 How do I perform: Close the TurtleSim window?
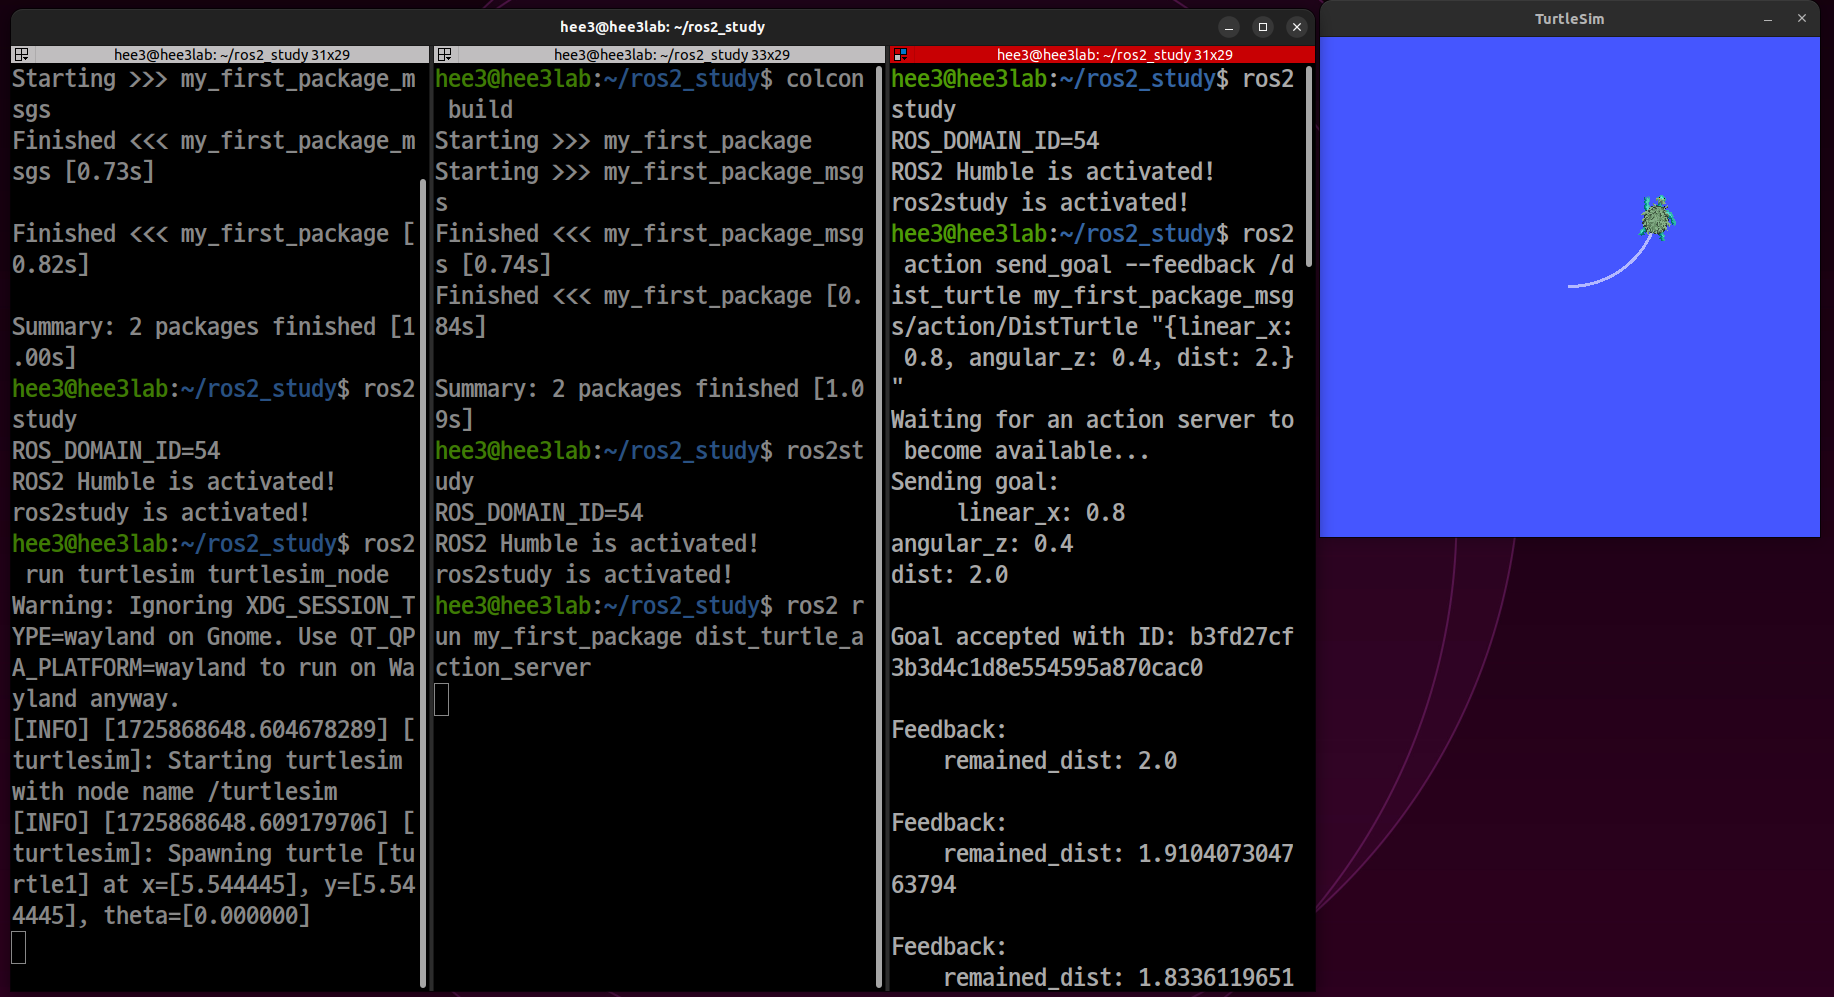[1802, 18]
